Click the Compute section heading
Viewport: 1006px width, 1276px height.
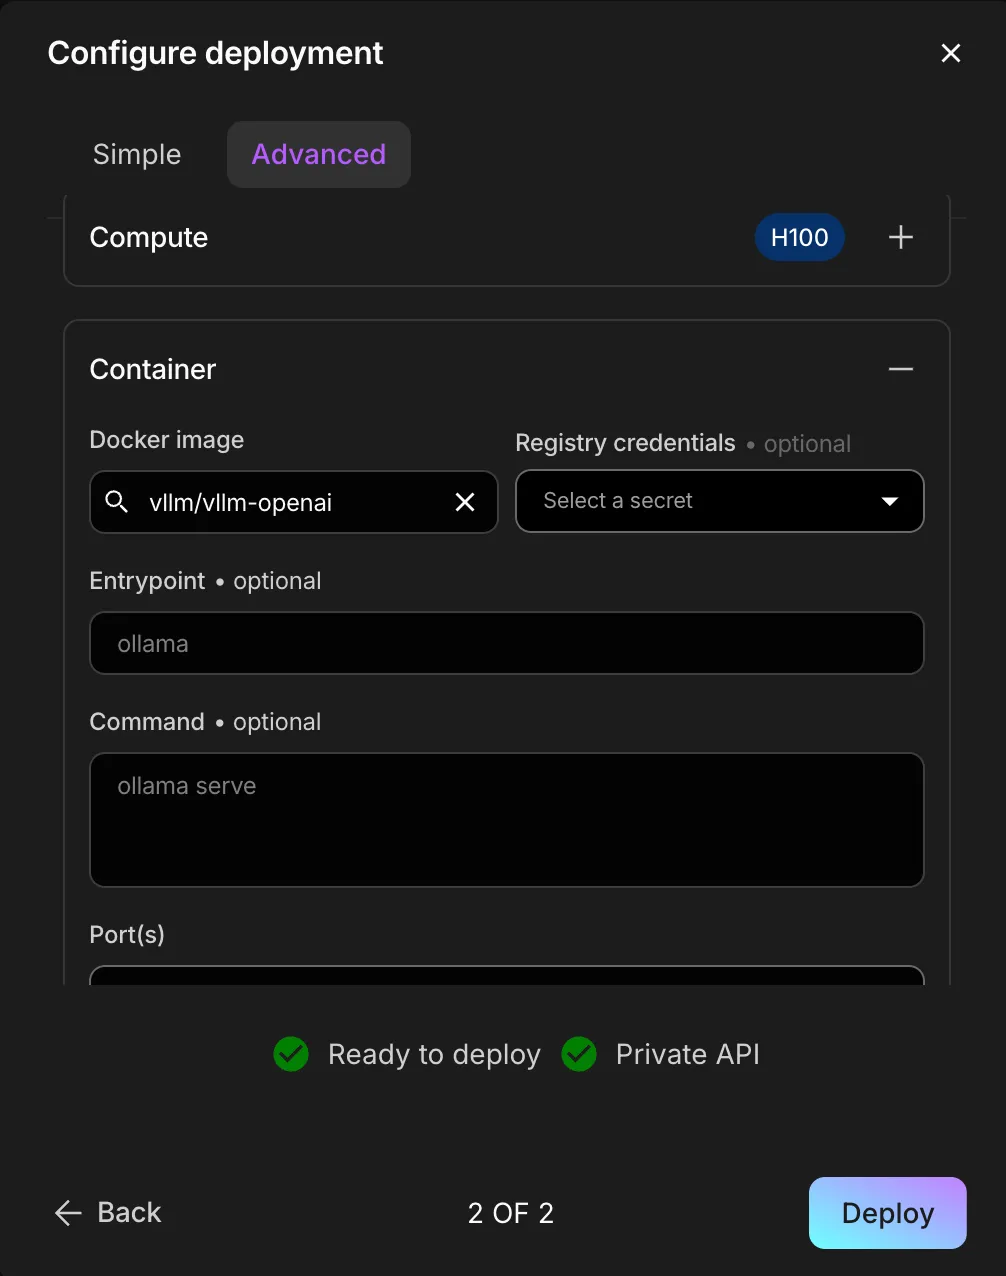click(x=149, y=238)
